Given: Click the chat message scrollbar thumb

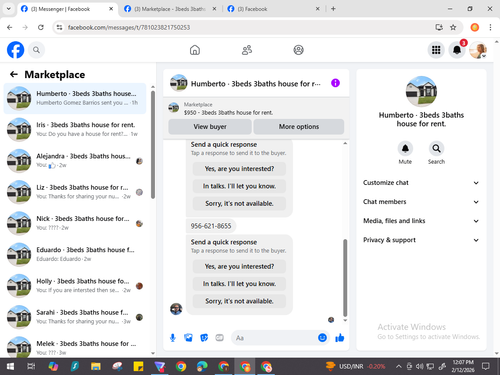Looking at the screenshot, I should click(345, 278).
